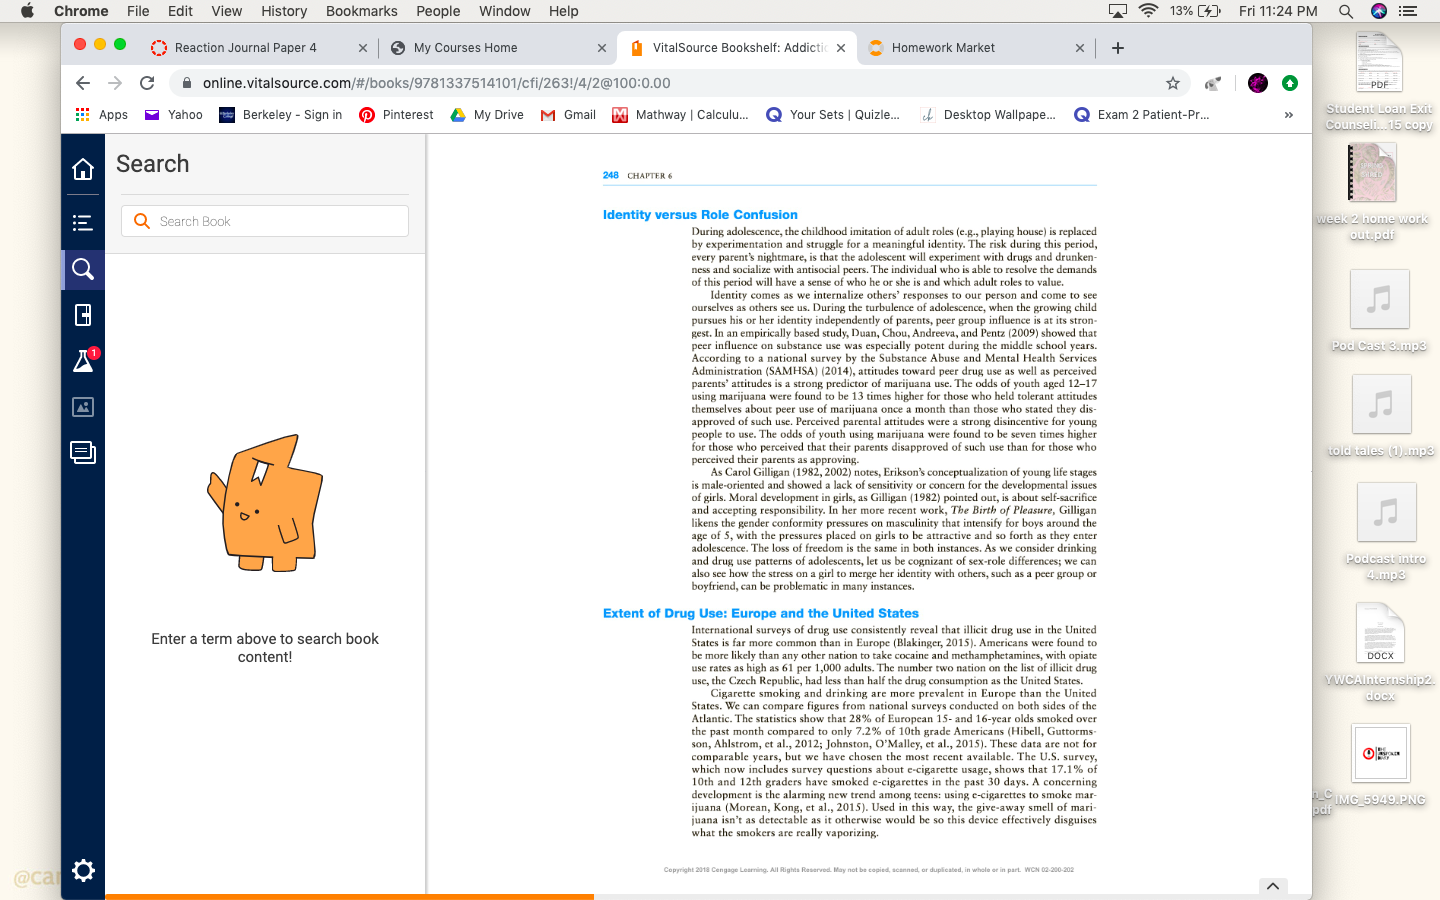The image size is (1440, 900).
Task: Expand the bottom page panel chevron
Action: click(x=1272, y=886)
